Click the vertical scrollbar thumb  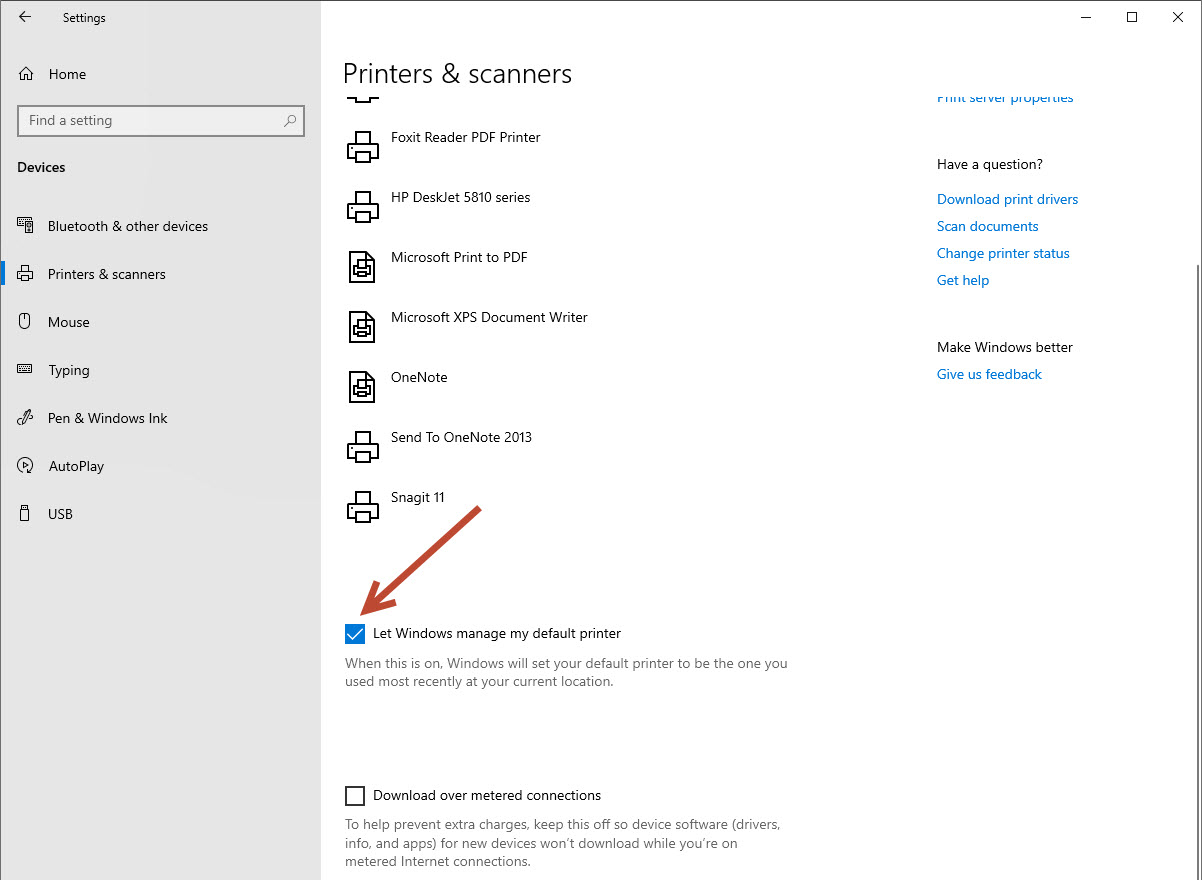[1197, 570]
